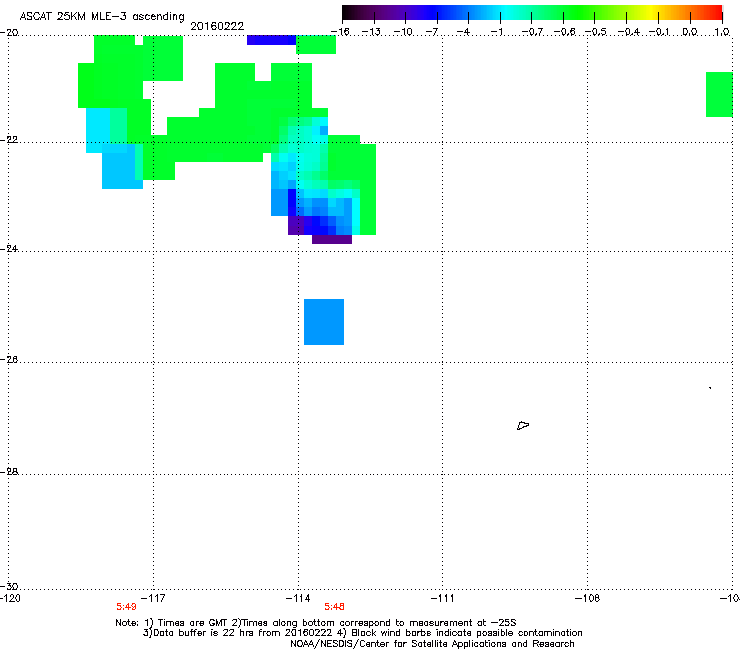Click colorbar tick label -0.7
Image resolution: width=740 pixels, height=650 pixels.
coord(532,32)
